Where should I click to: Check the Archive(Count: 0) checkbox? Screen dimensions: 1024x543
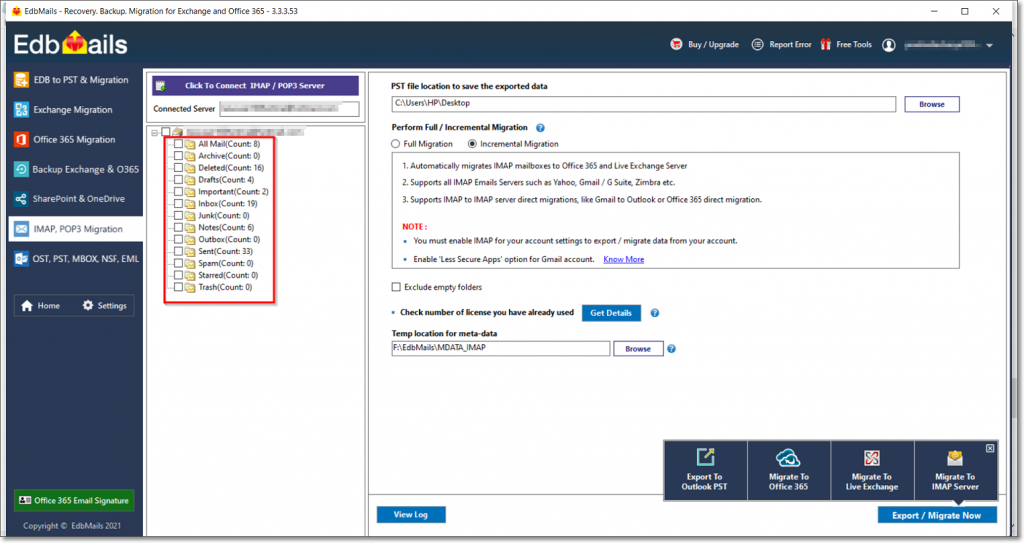(x=178, y=156)
